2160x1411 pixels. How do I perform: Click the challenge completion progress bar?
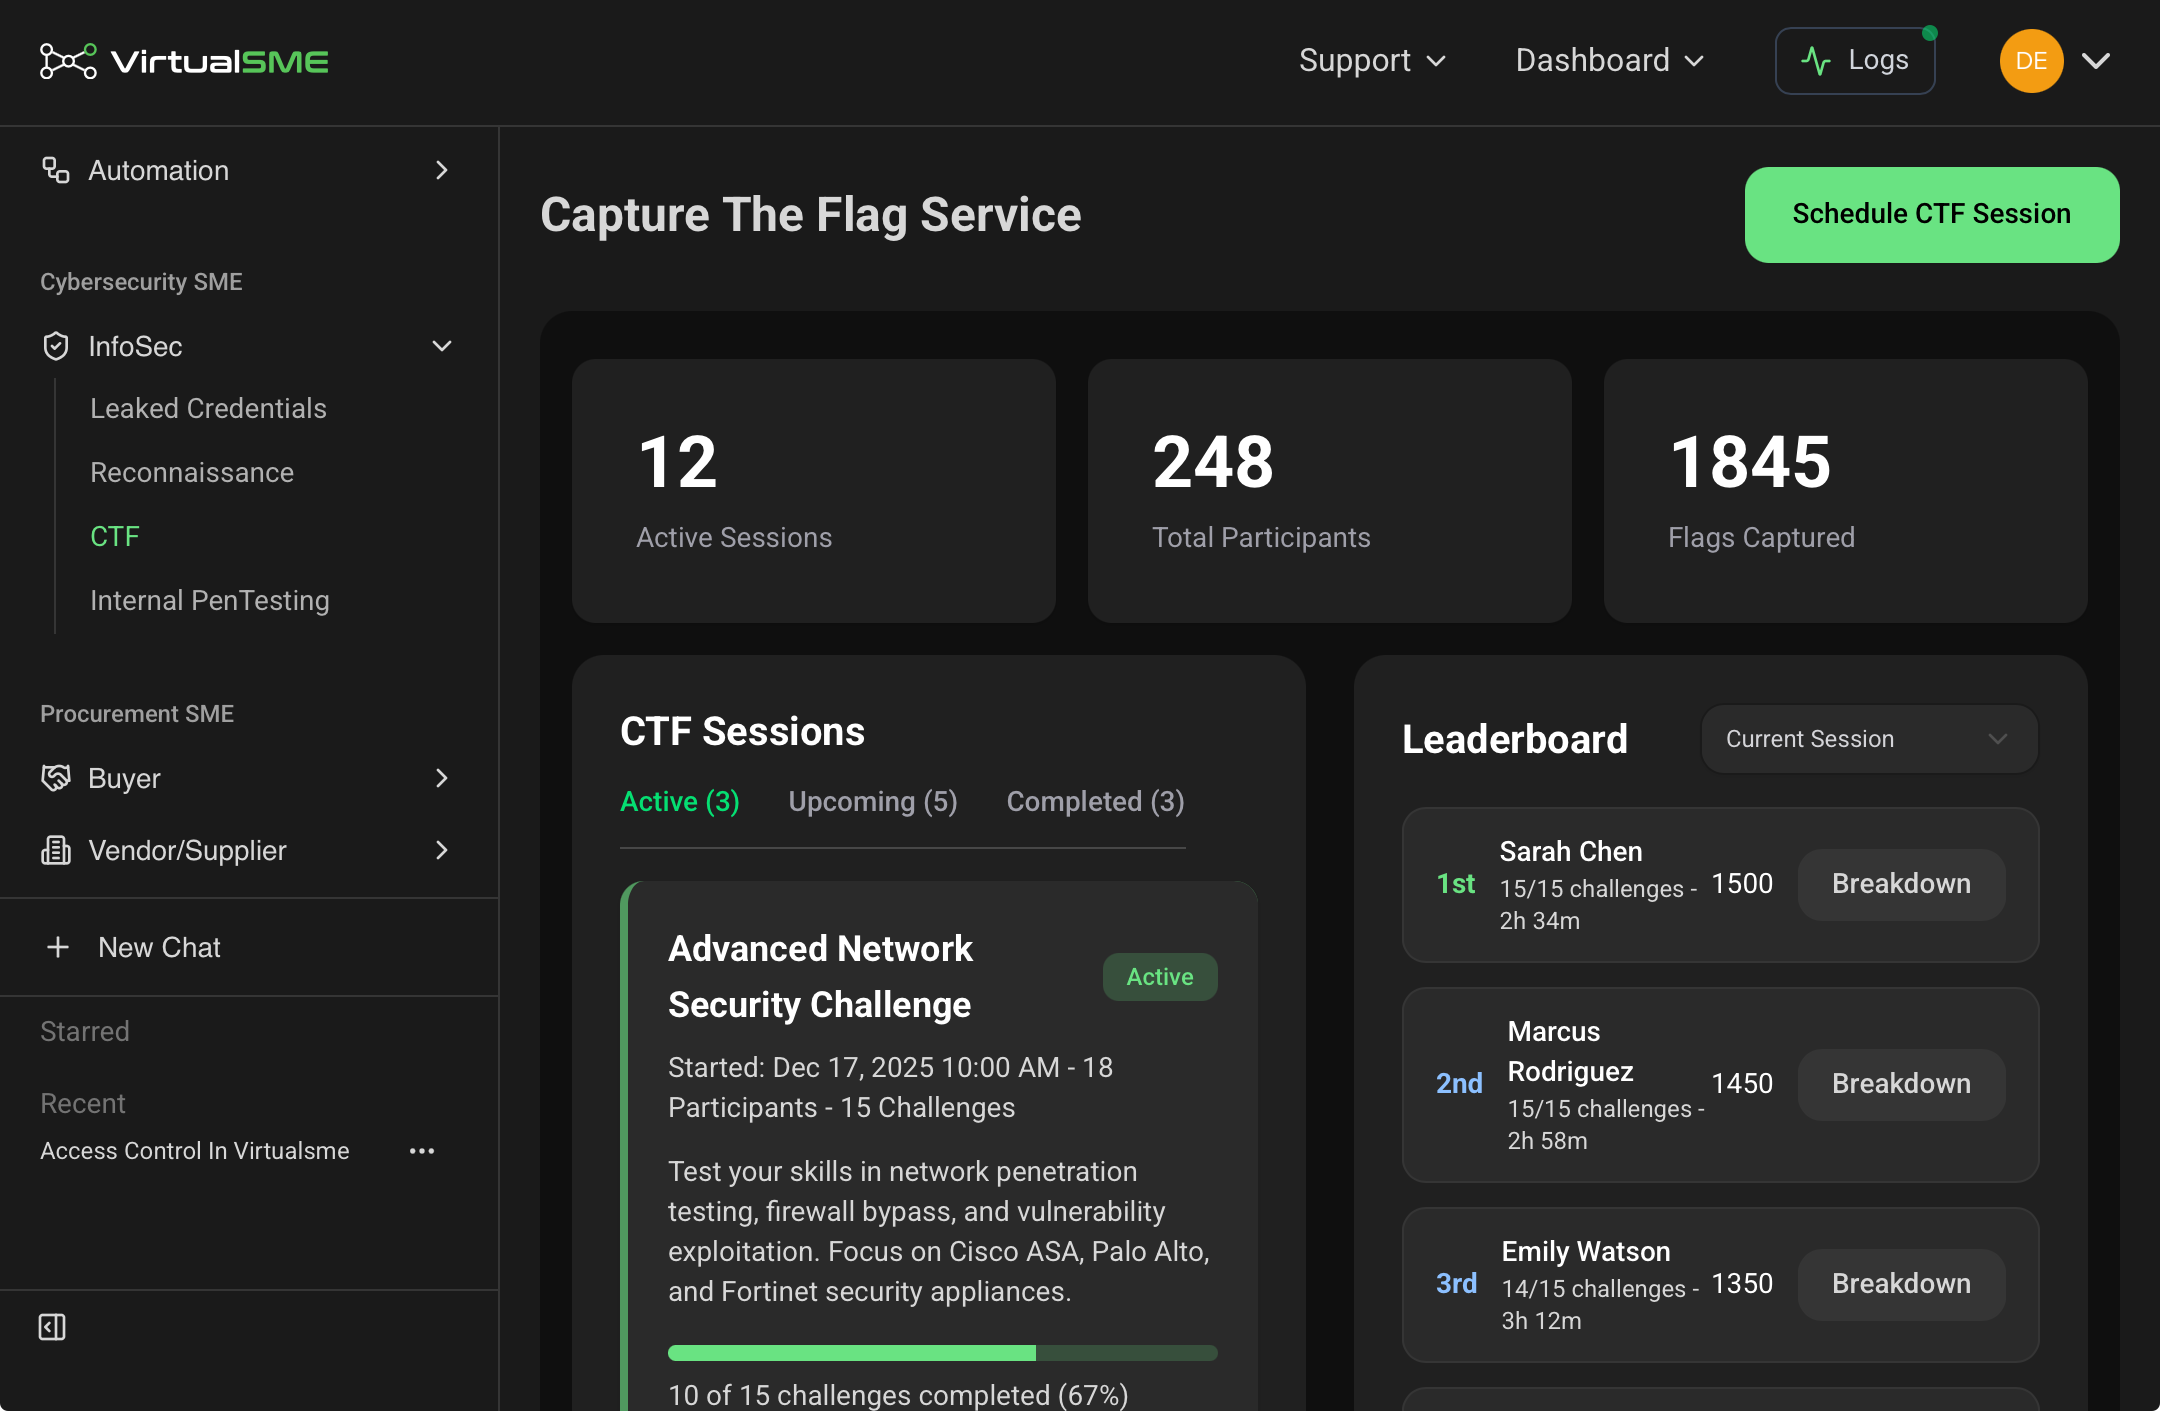coord(942,1353)
